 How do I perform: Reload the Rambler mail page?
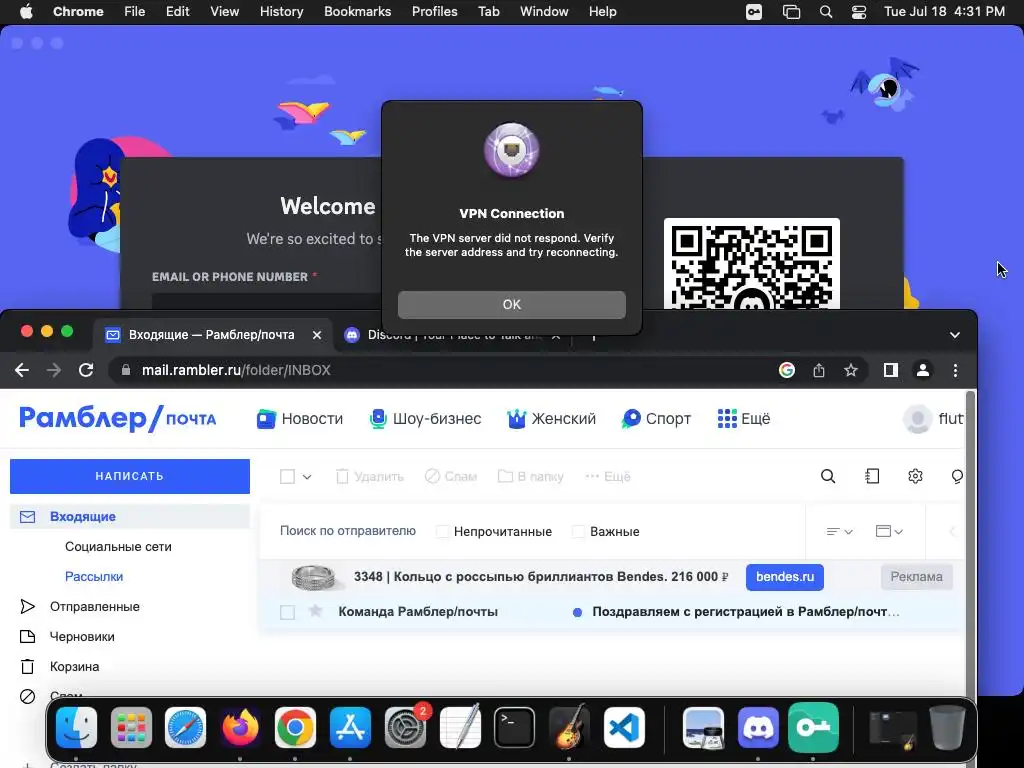click(86, 370)
